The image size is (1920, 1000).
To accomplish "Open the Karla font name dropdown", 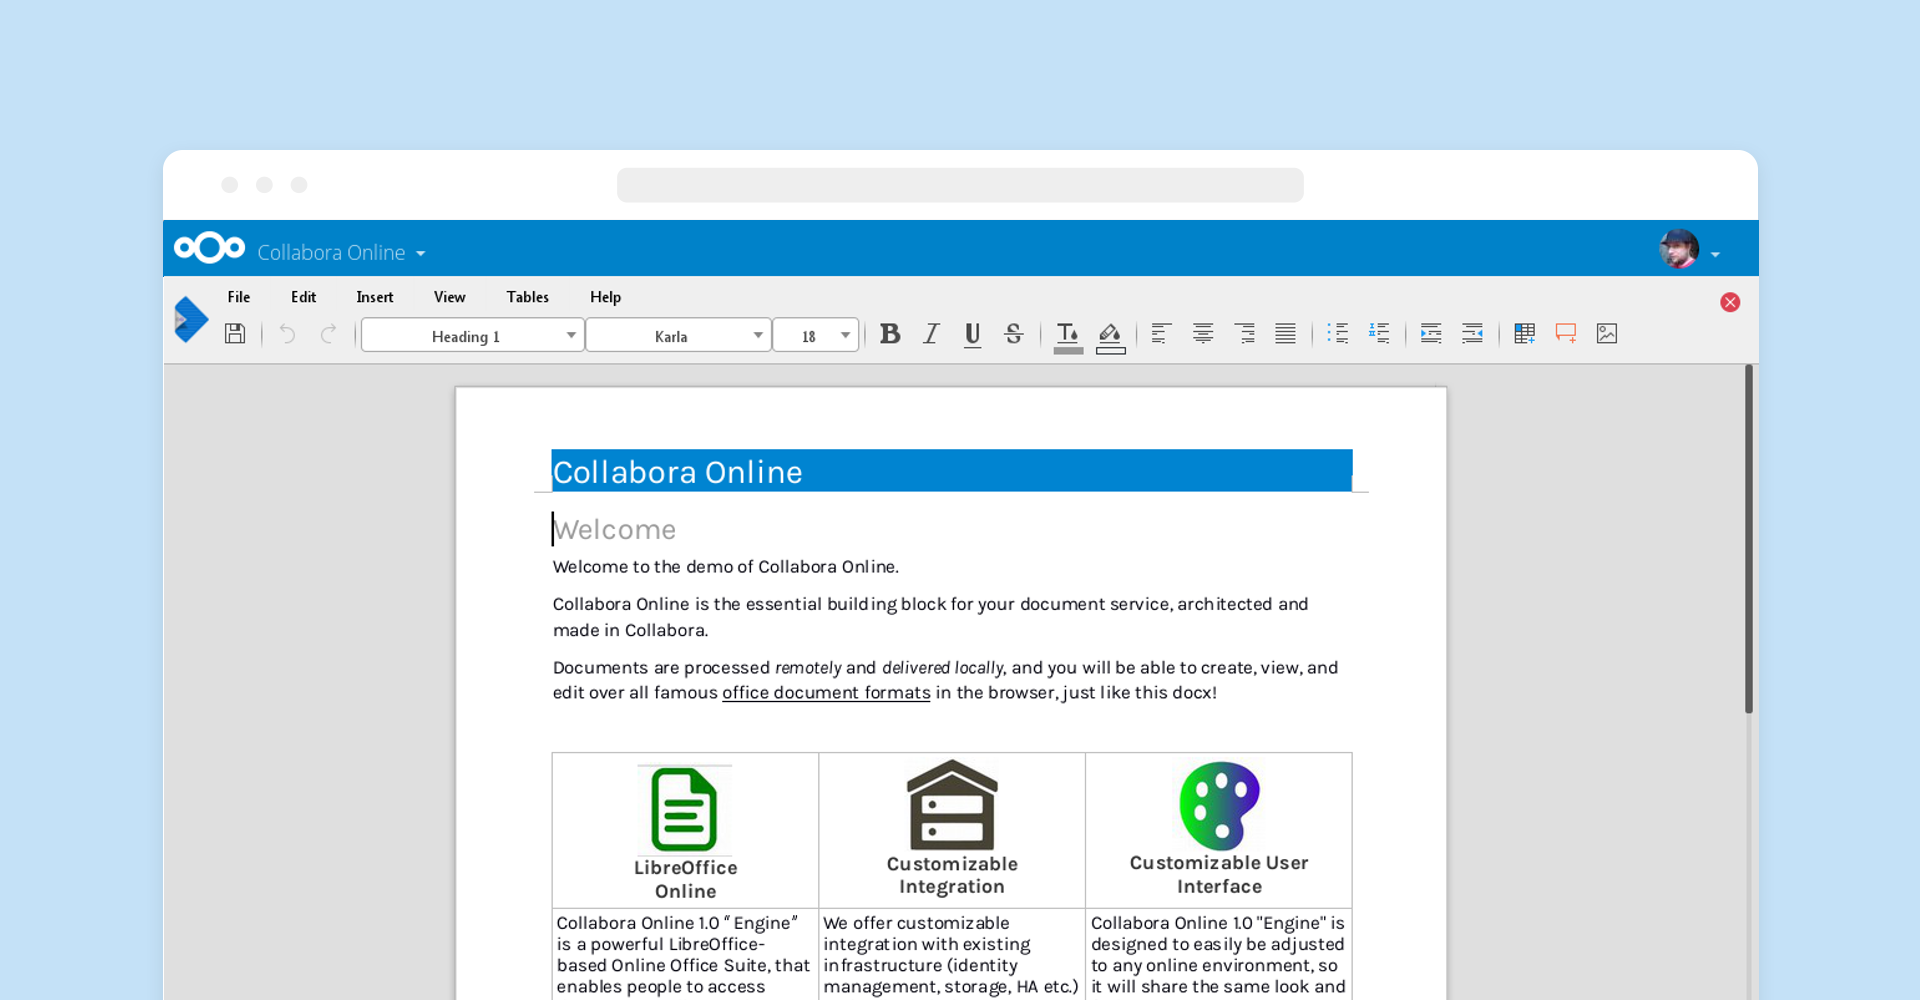I will [678, 335].
